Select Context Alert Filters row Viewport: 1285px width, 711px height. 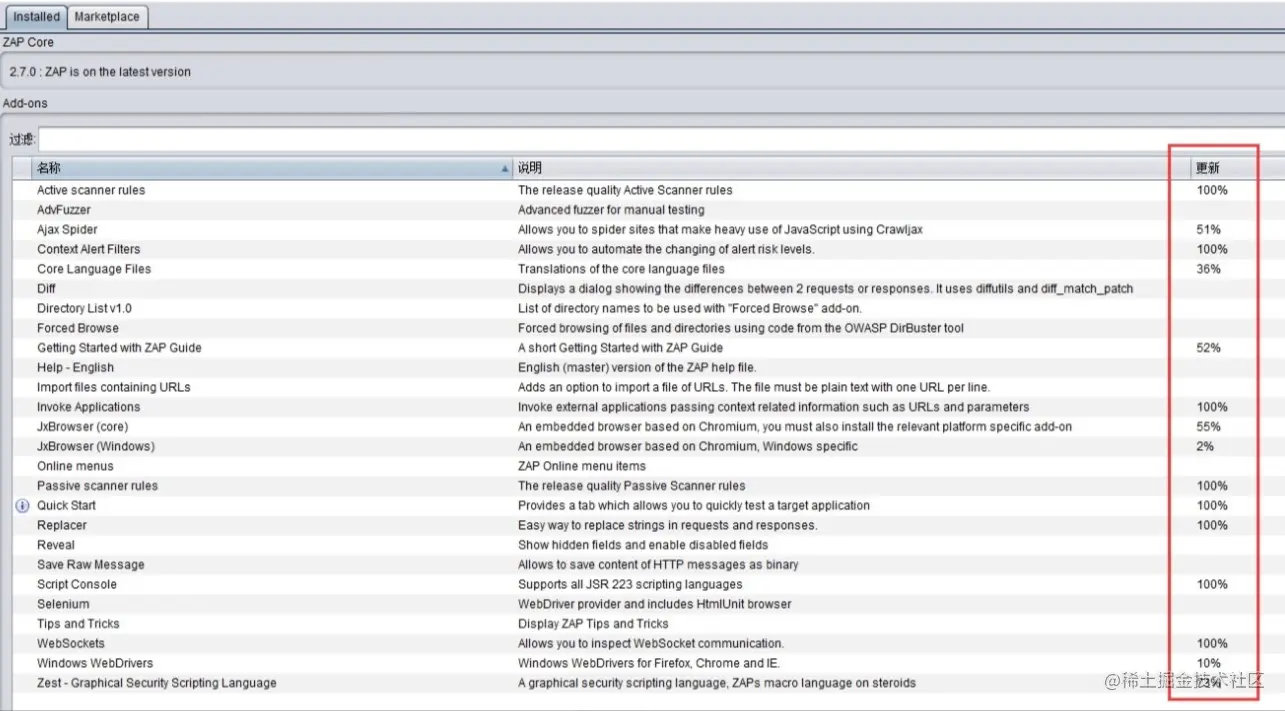point(648,249)
